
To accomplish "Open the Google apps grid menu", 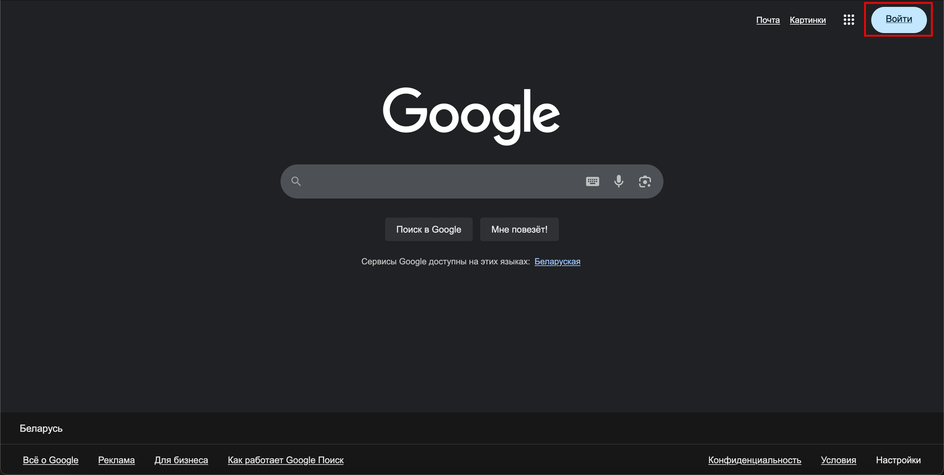I will (x=848, y=20).
